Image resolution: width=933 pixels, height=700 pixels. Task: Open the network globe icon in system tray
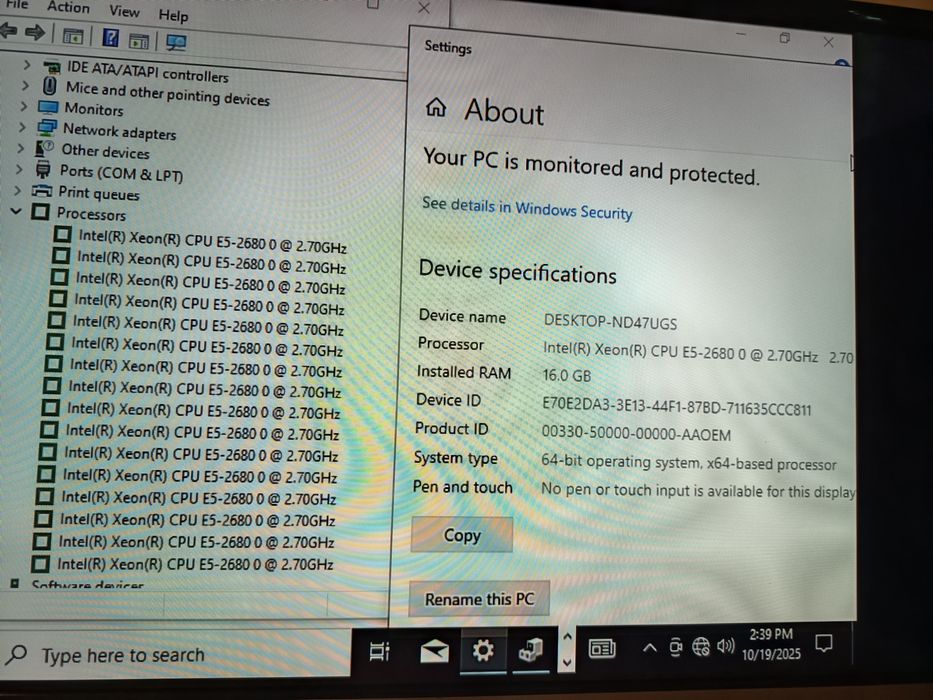[x=700, y=646]
